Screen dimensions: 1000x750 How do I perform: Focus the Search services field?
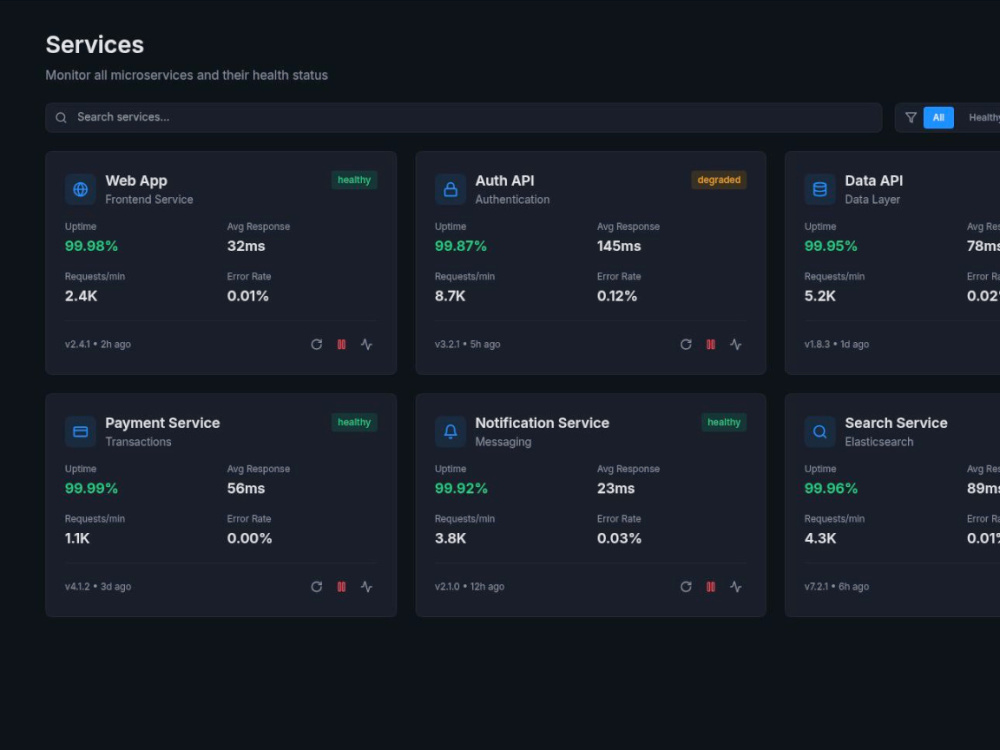click(x=464, y=117)
